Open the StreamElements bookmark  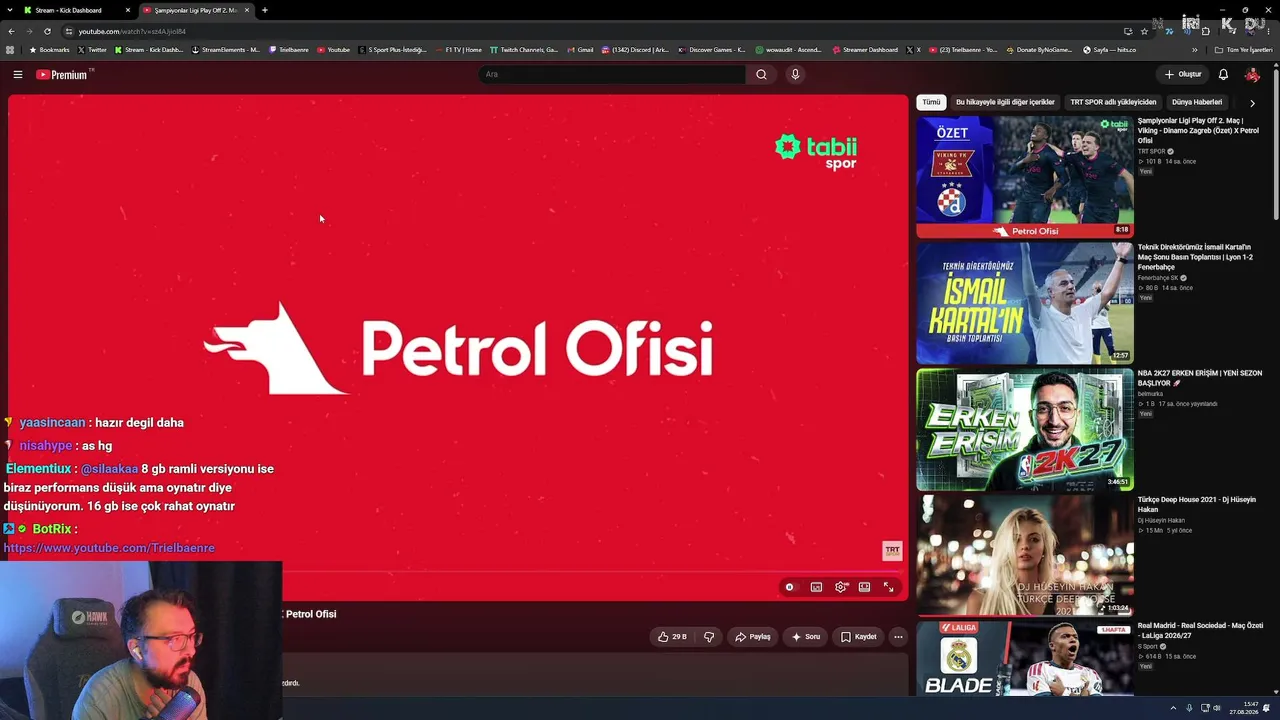tap(226, 50)
